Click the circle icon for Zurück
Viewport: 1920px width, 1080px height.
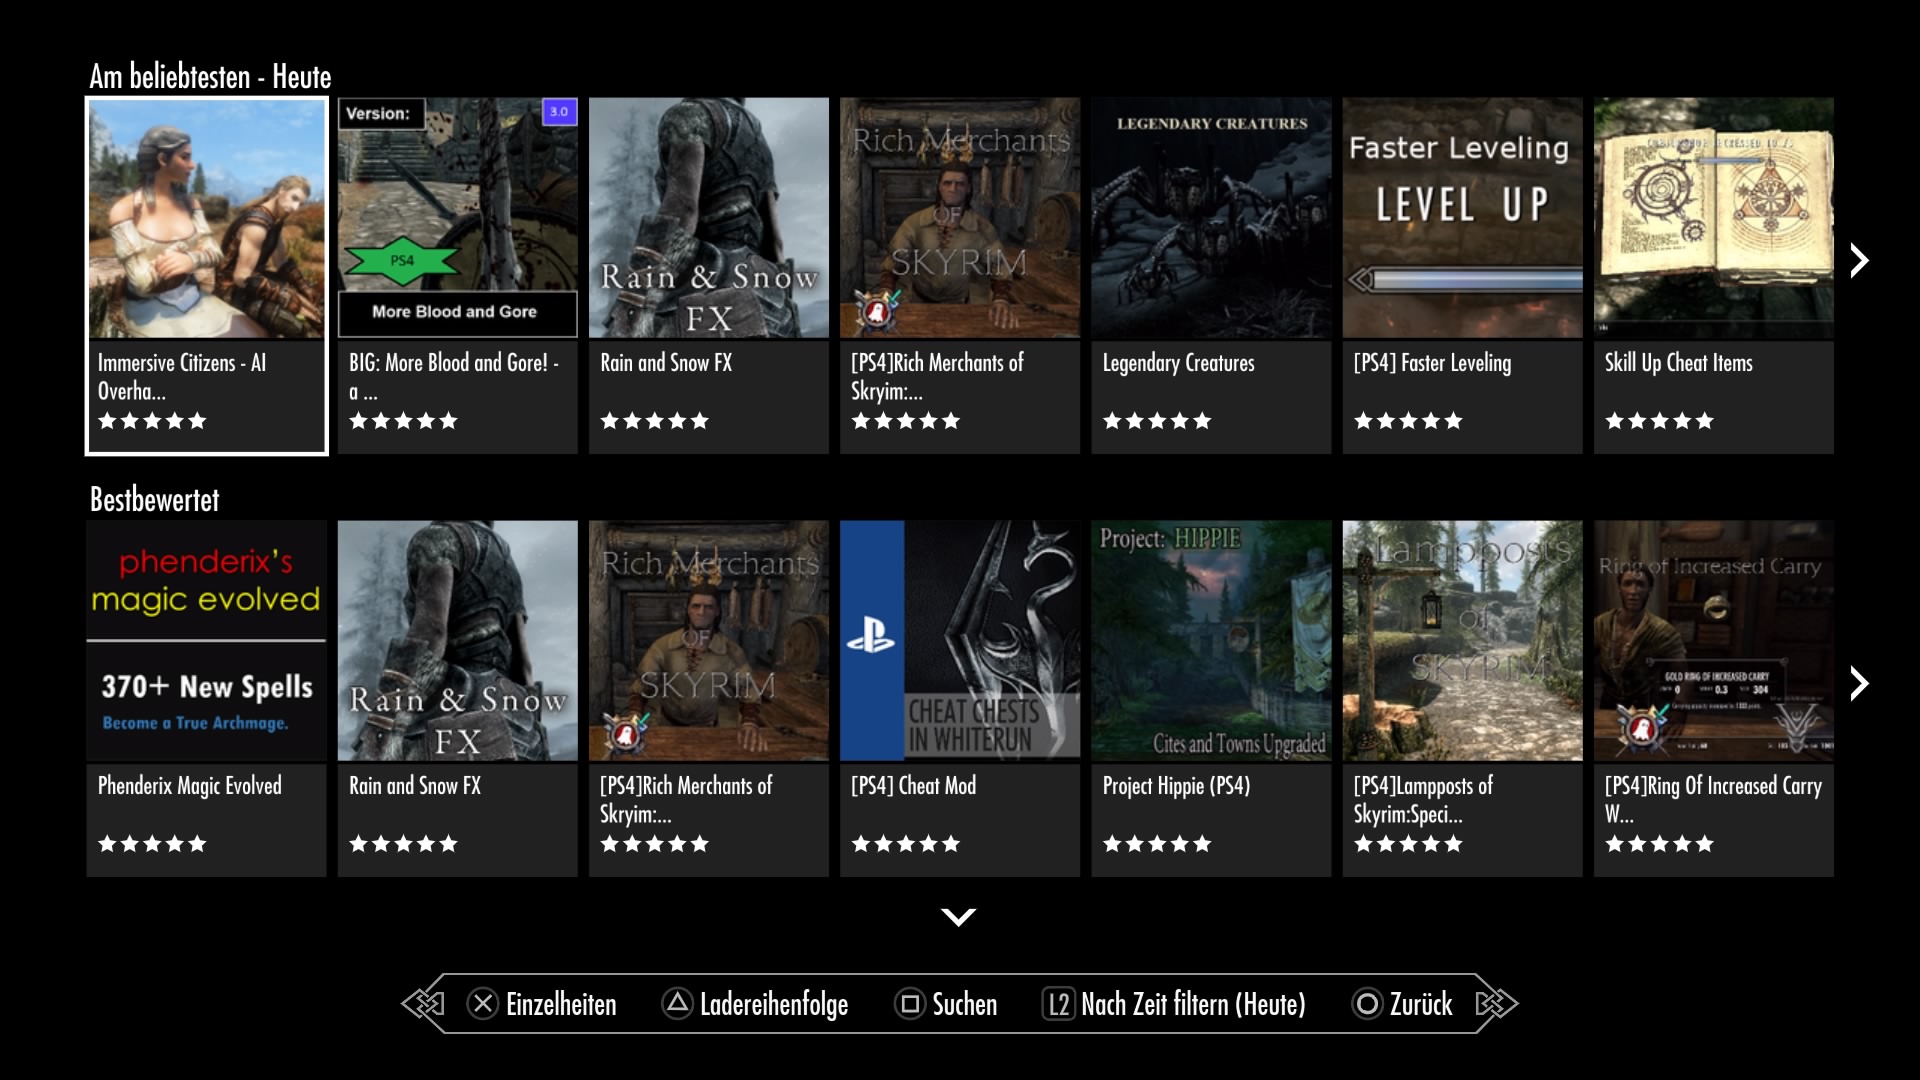tap(1367, 1003)
